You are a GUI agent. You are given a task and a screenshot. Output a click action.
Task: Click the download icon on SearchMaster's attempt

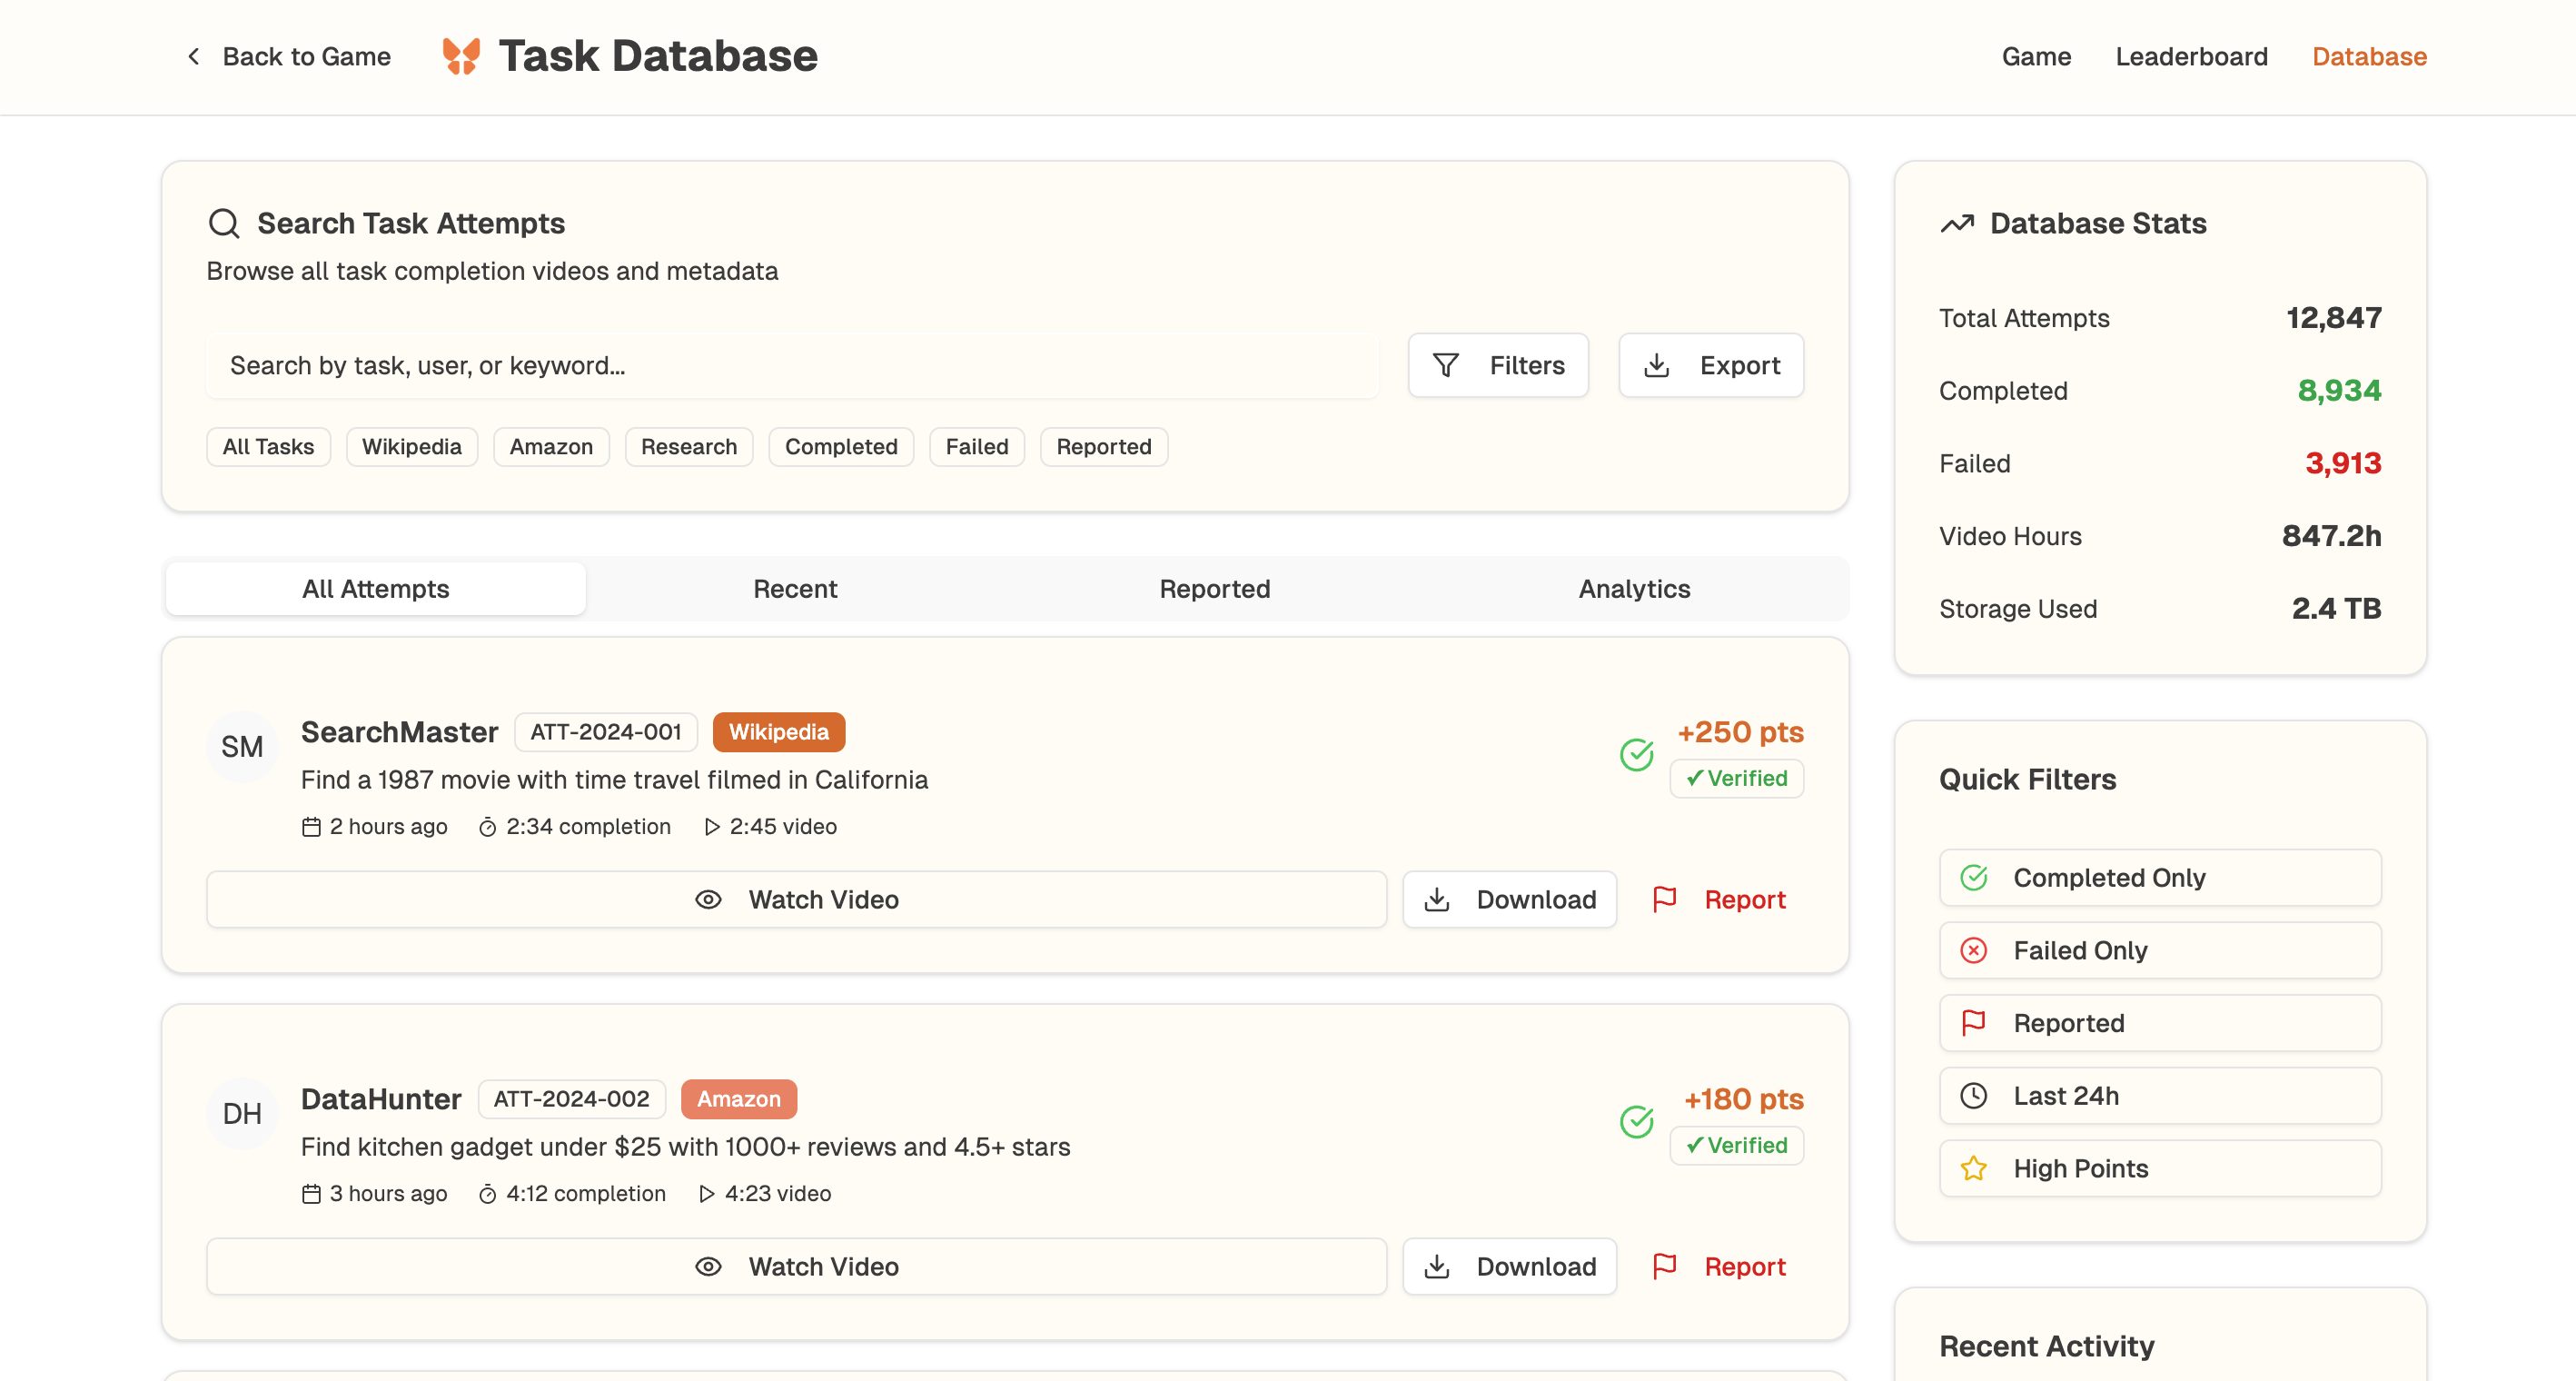pos(1437,899)
